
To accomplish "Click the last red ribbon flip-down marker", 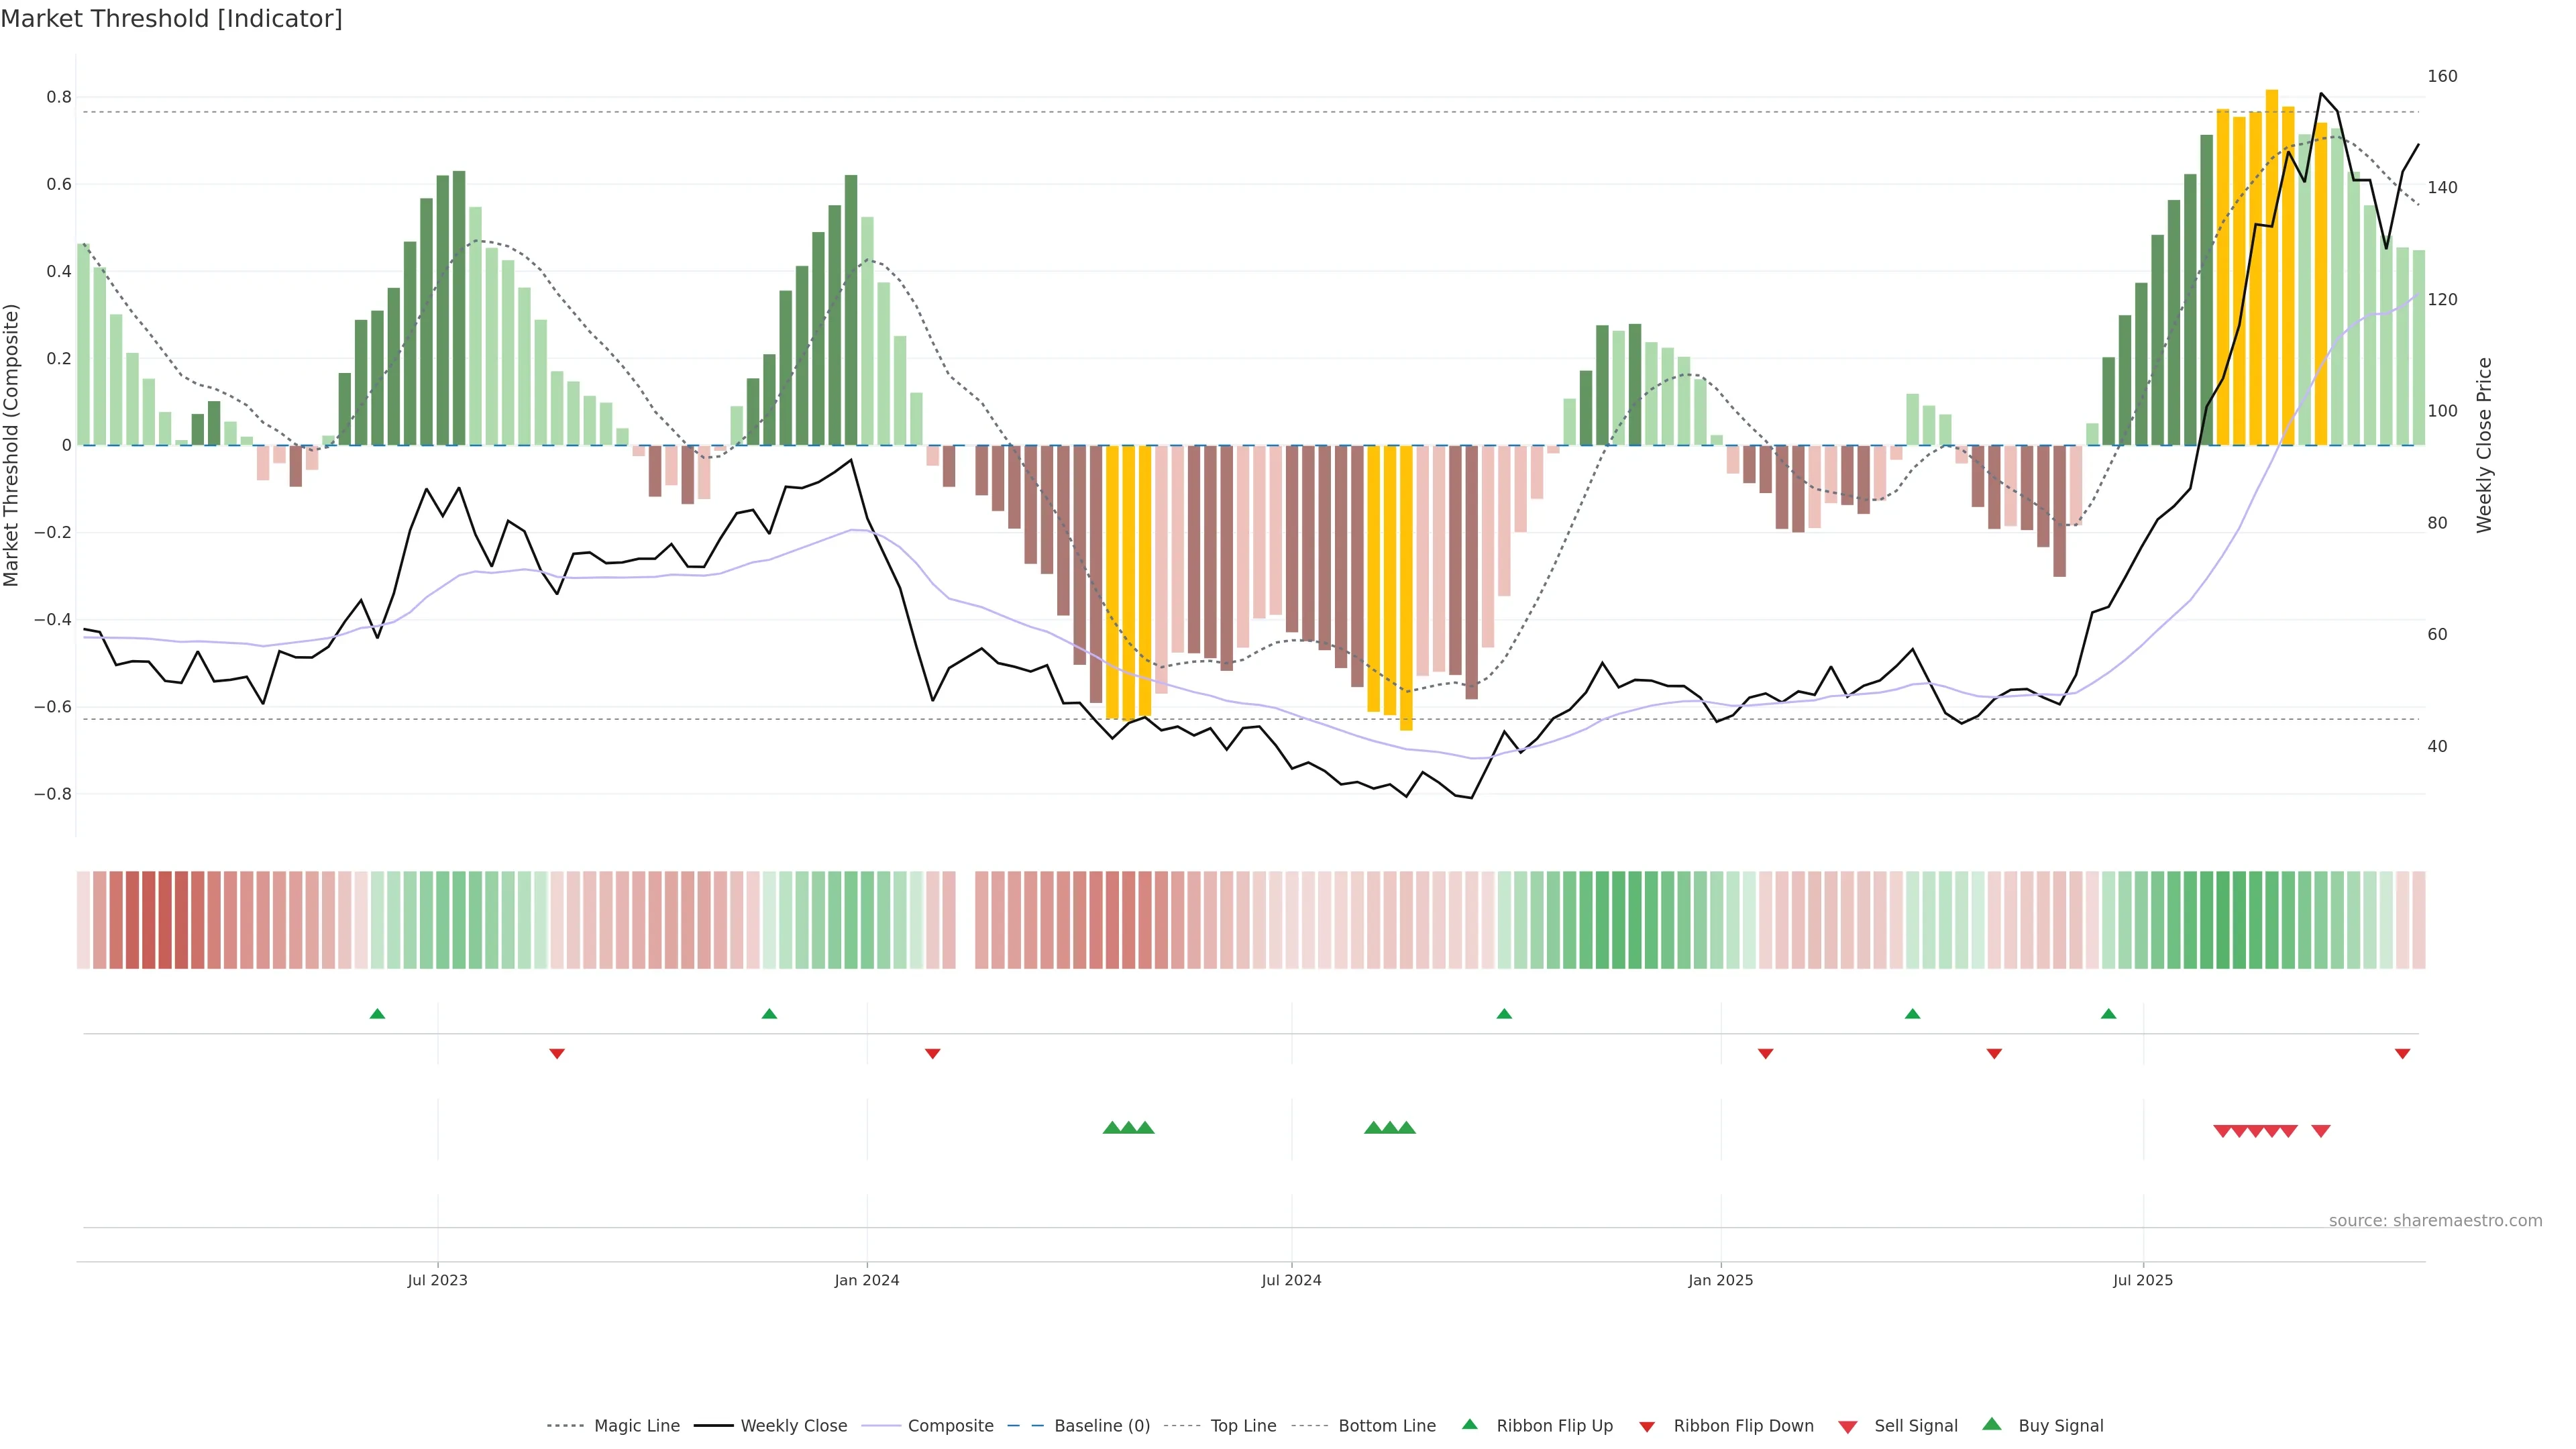I will [x=2402, y=1053].
